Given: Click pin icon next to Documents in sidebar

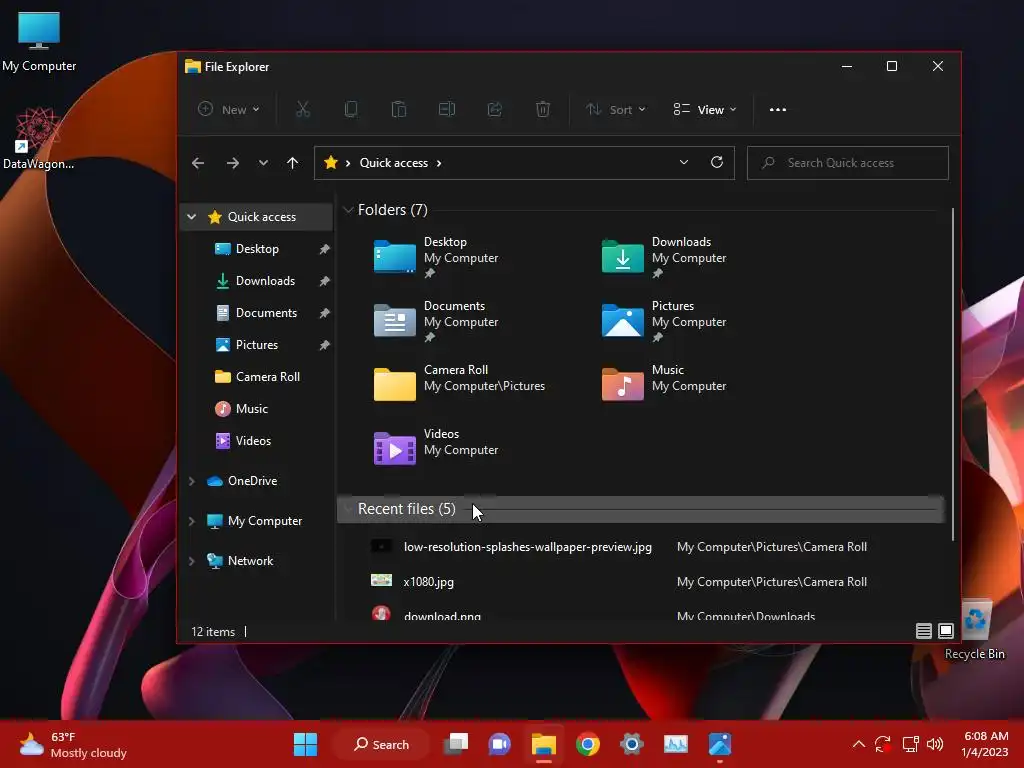Looking at the screenshot, I should (x=324, y=313).
